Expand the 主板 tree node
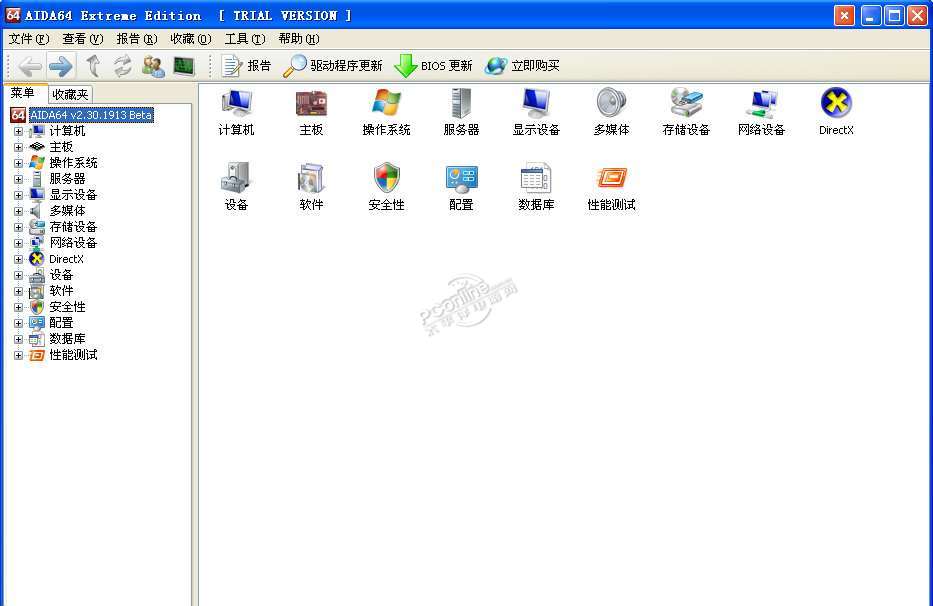The width and height of the screenshot is (933, 606). coord(18,147)
